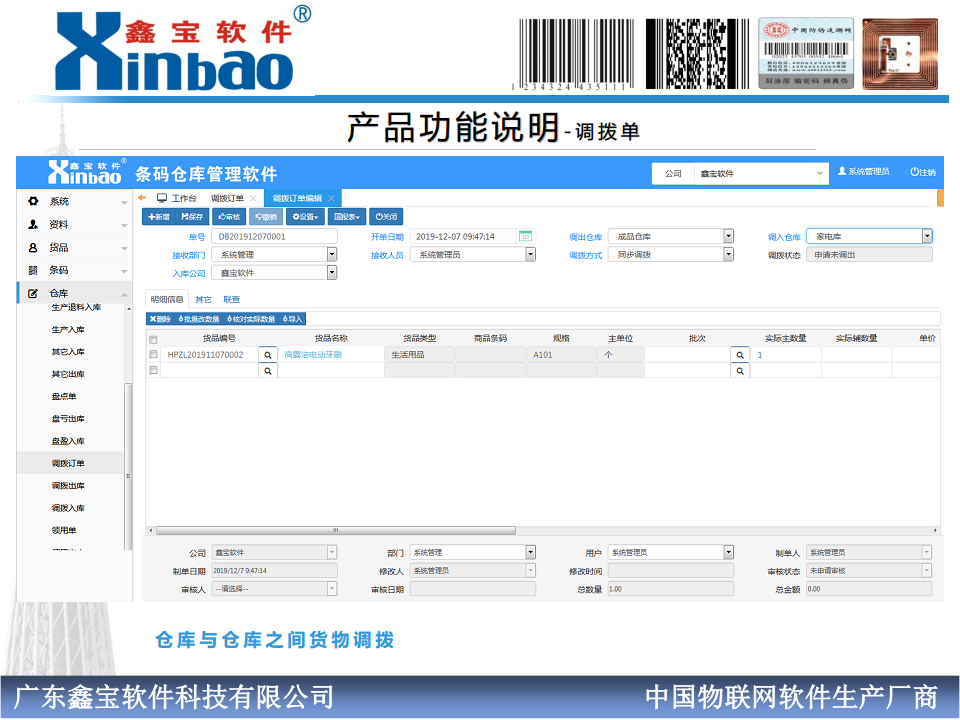960x720 pixels.
Task: Click the 条码 barcode icon in sidebar
Action: tap(33, 270)
